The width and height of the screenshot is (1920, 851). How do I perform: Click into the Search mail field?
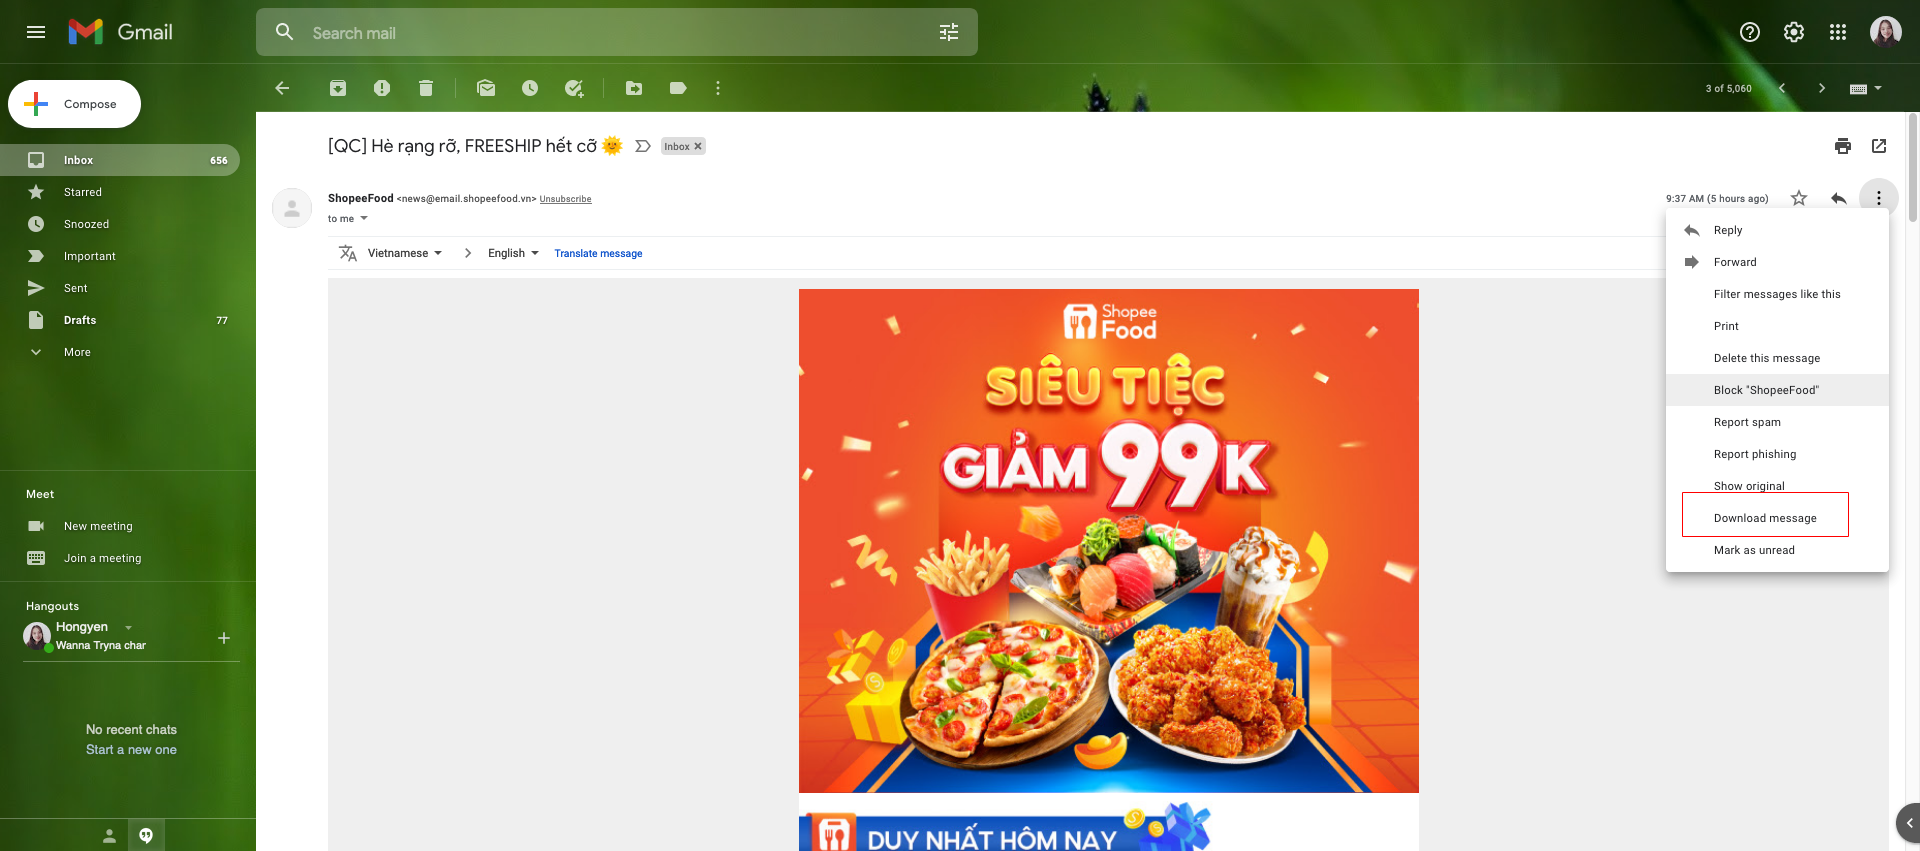coord(617,33)
